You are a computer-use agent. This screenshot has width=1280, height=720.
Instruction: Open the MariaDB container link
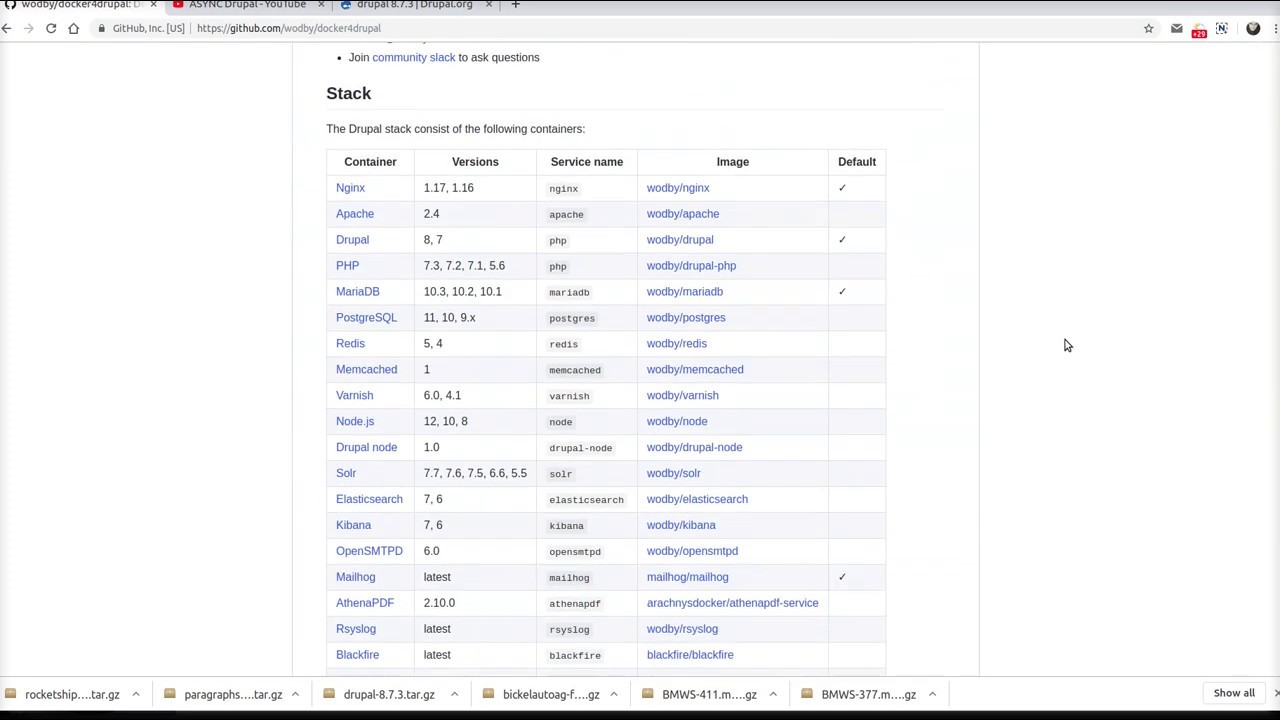[x=358, y=292]
